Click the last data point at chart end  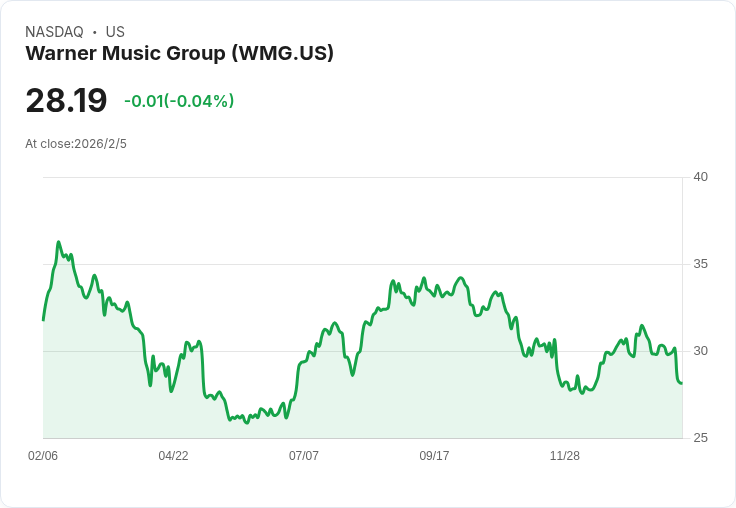[x=681, y=383]
